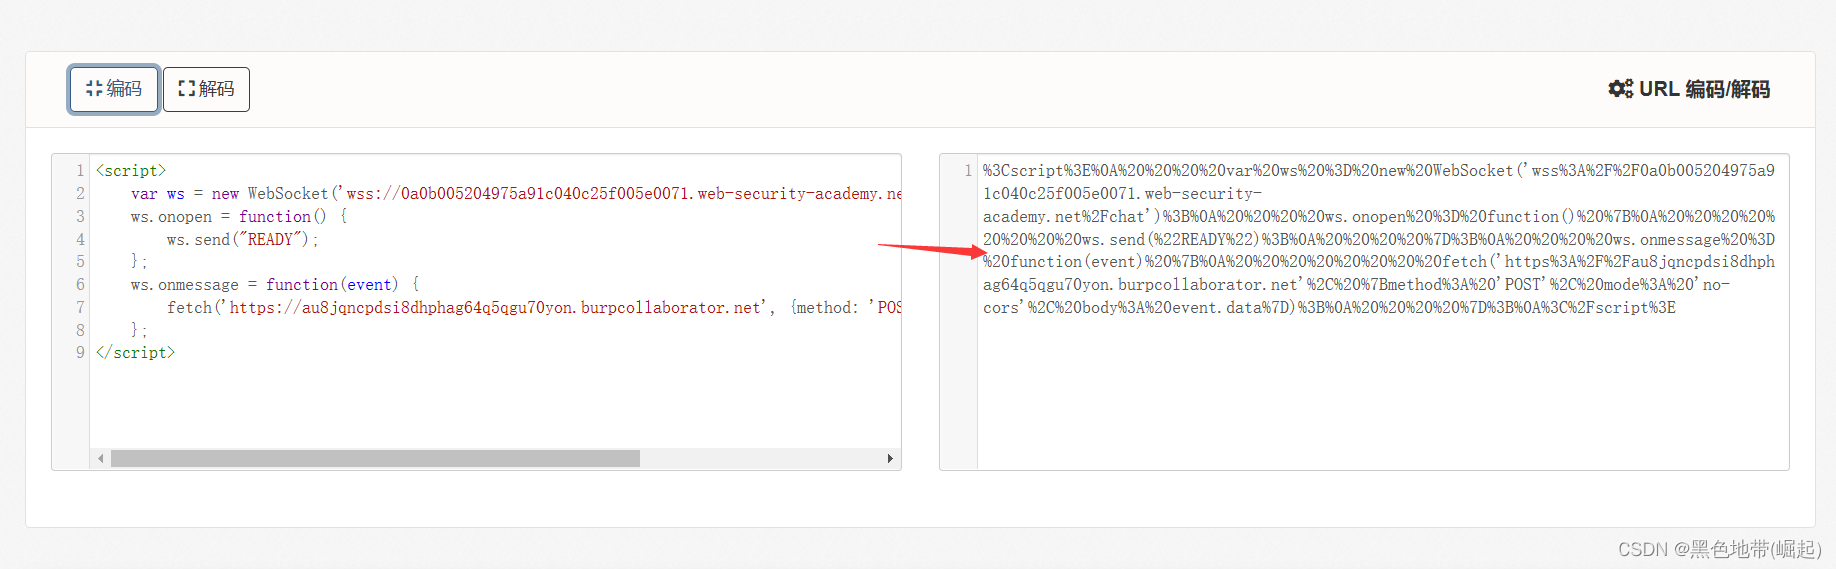
Task: Click the right scroll arrow of the editor scrollbar
Action: 890,458
